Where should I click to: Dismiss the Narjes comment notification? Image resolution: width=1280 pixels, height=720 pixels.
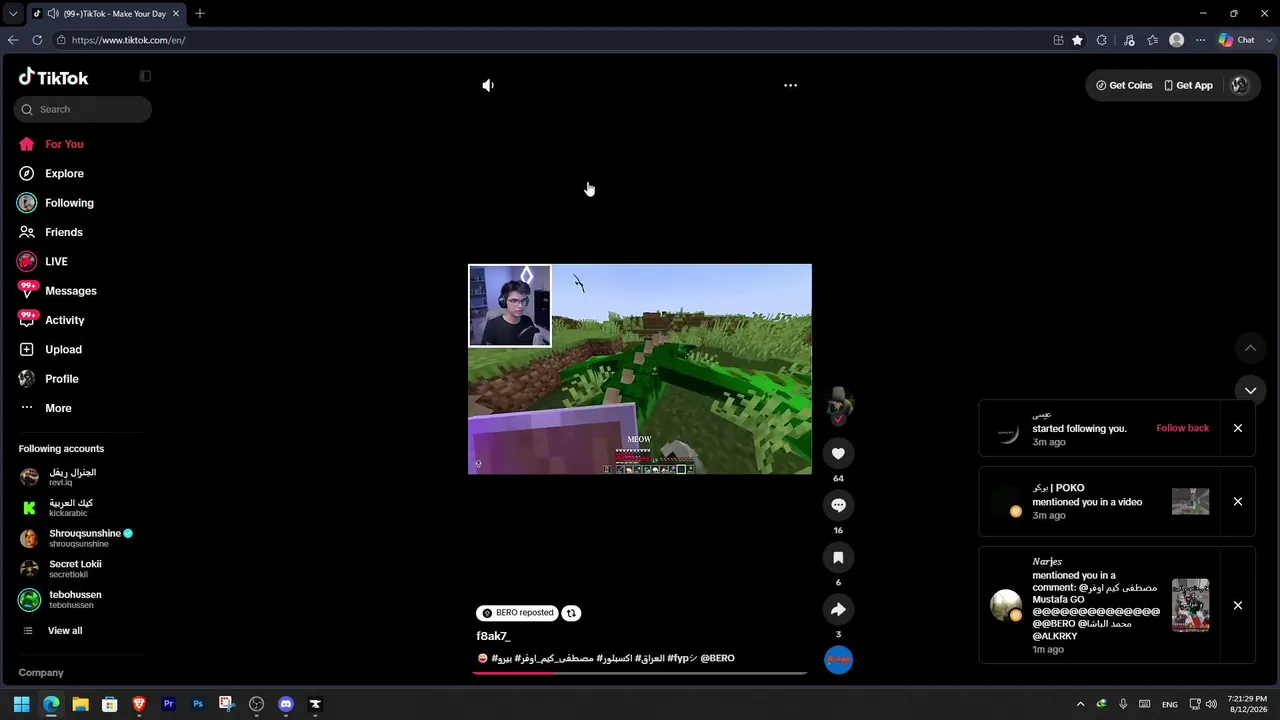[x=1238, y=605]
